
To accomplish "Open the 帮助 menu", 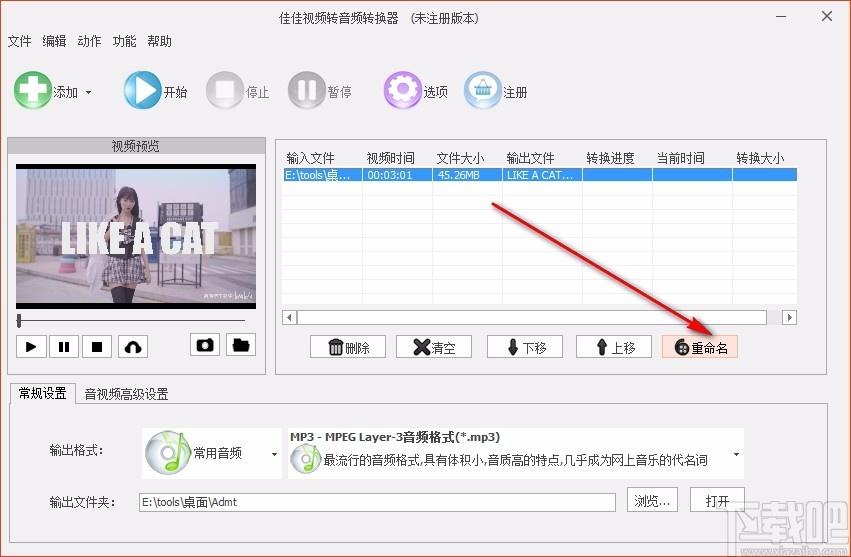I will click(160, 41).
